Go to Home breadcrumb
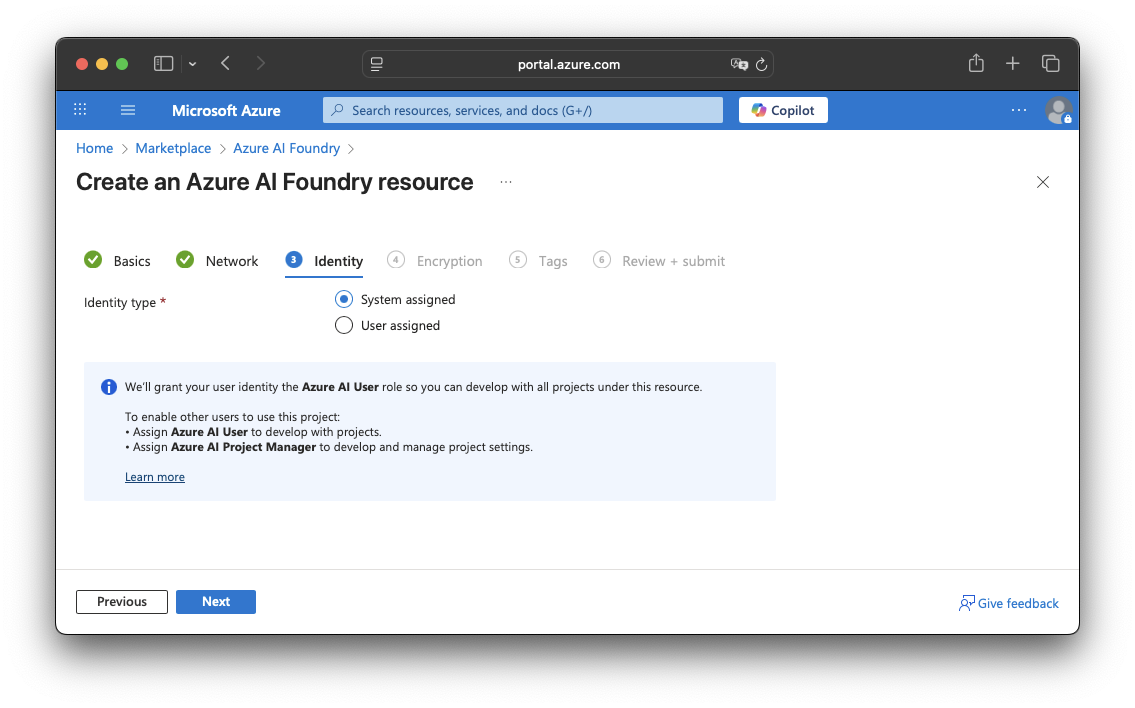Image resolution: width=1135 pixels, height=708 pixels. coord(94,148)
